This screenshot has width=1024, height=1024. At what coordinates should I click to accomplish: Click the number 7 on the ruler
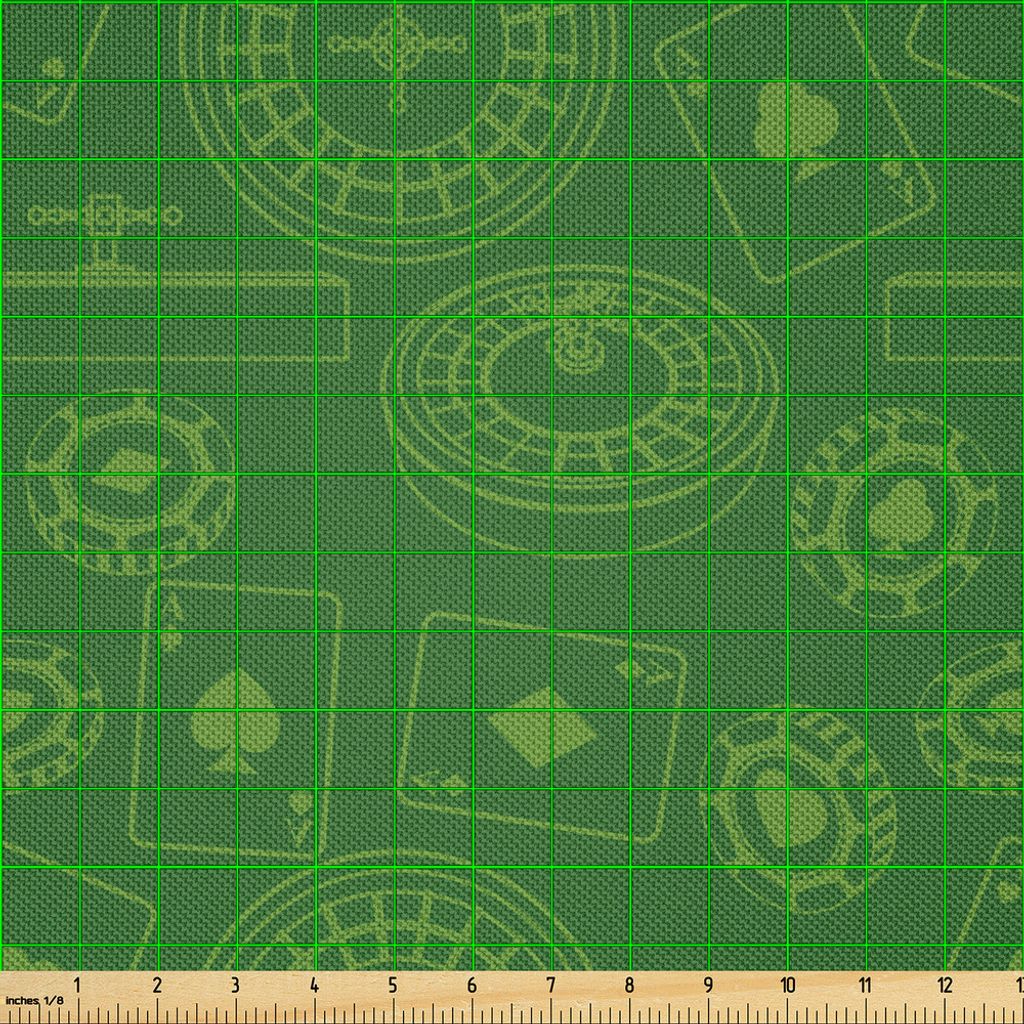551,985
